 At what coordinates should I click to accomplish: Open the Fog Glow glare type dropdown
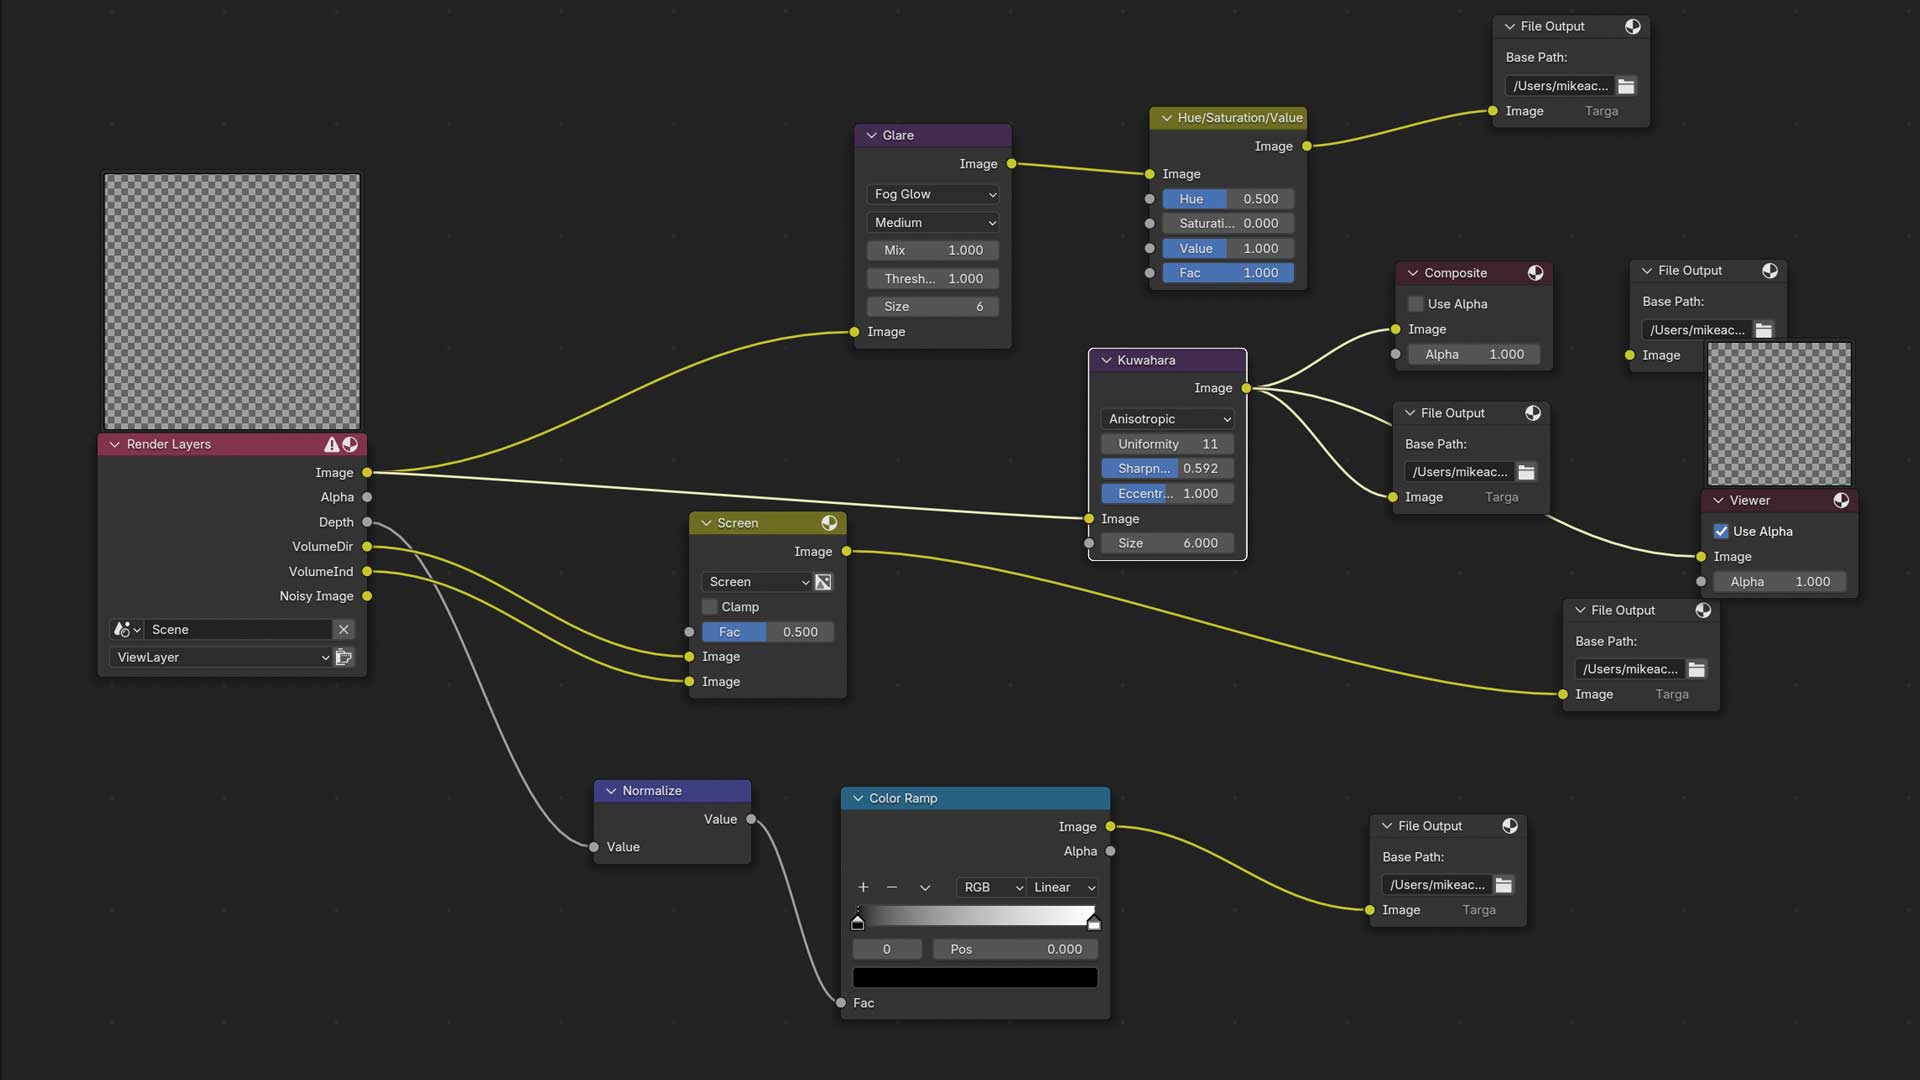coord(933,194)
